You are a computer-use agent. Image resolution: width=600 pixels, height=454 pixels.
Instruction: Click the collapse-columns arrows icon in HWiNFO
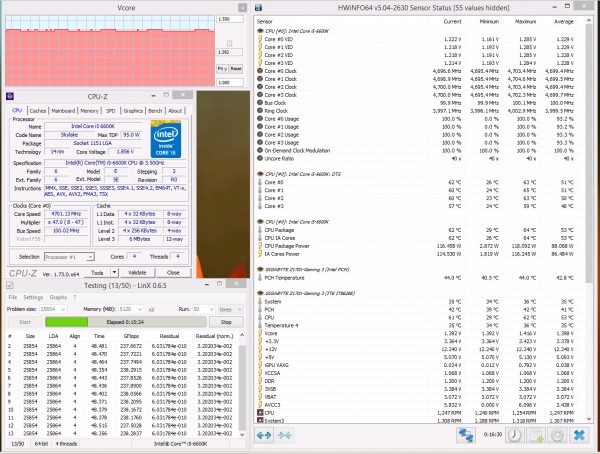pyautogui.click(x=285, y=435)
